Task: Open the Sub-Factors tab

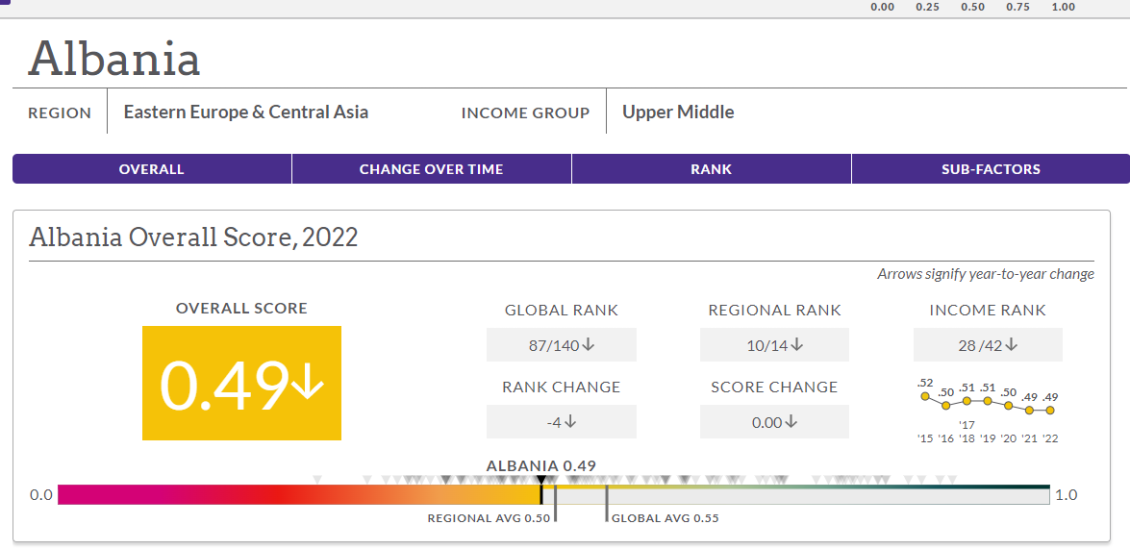Action: pyautogui.click(x=990, y=169)
